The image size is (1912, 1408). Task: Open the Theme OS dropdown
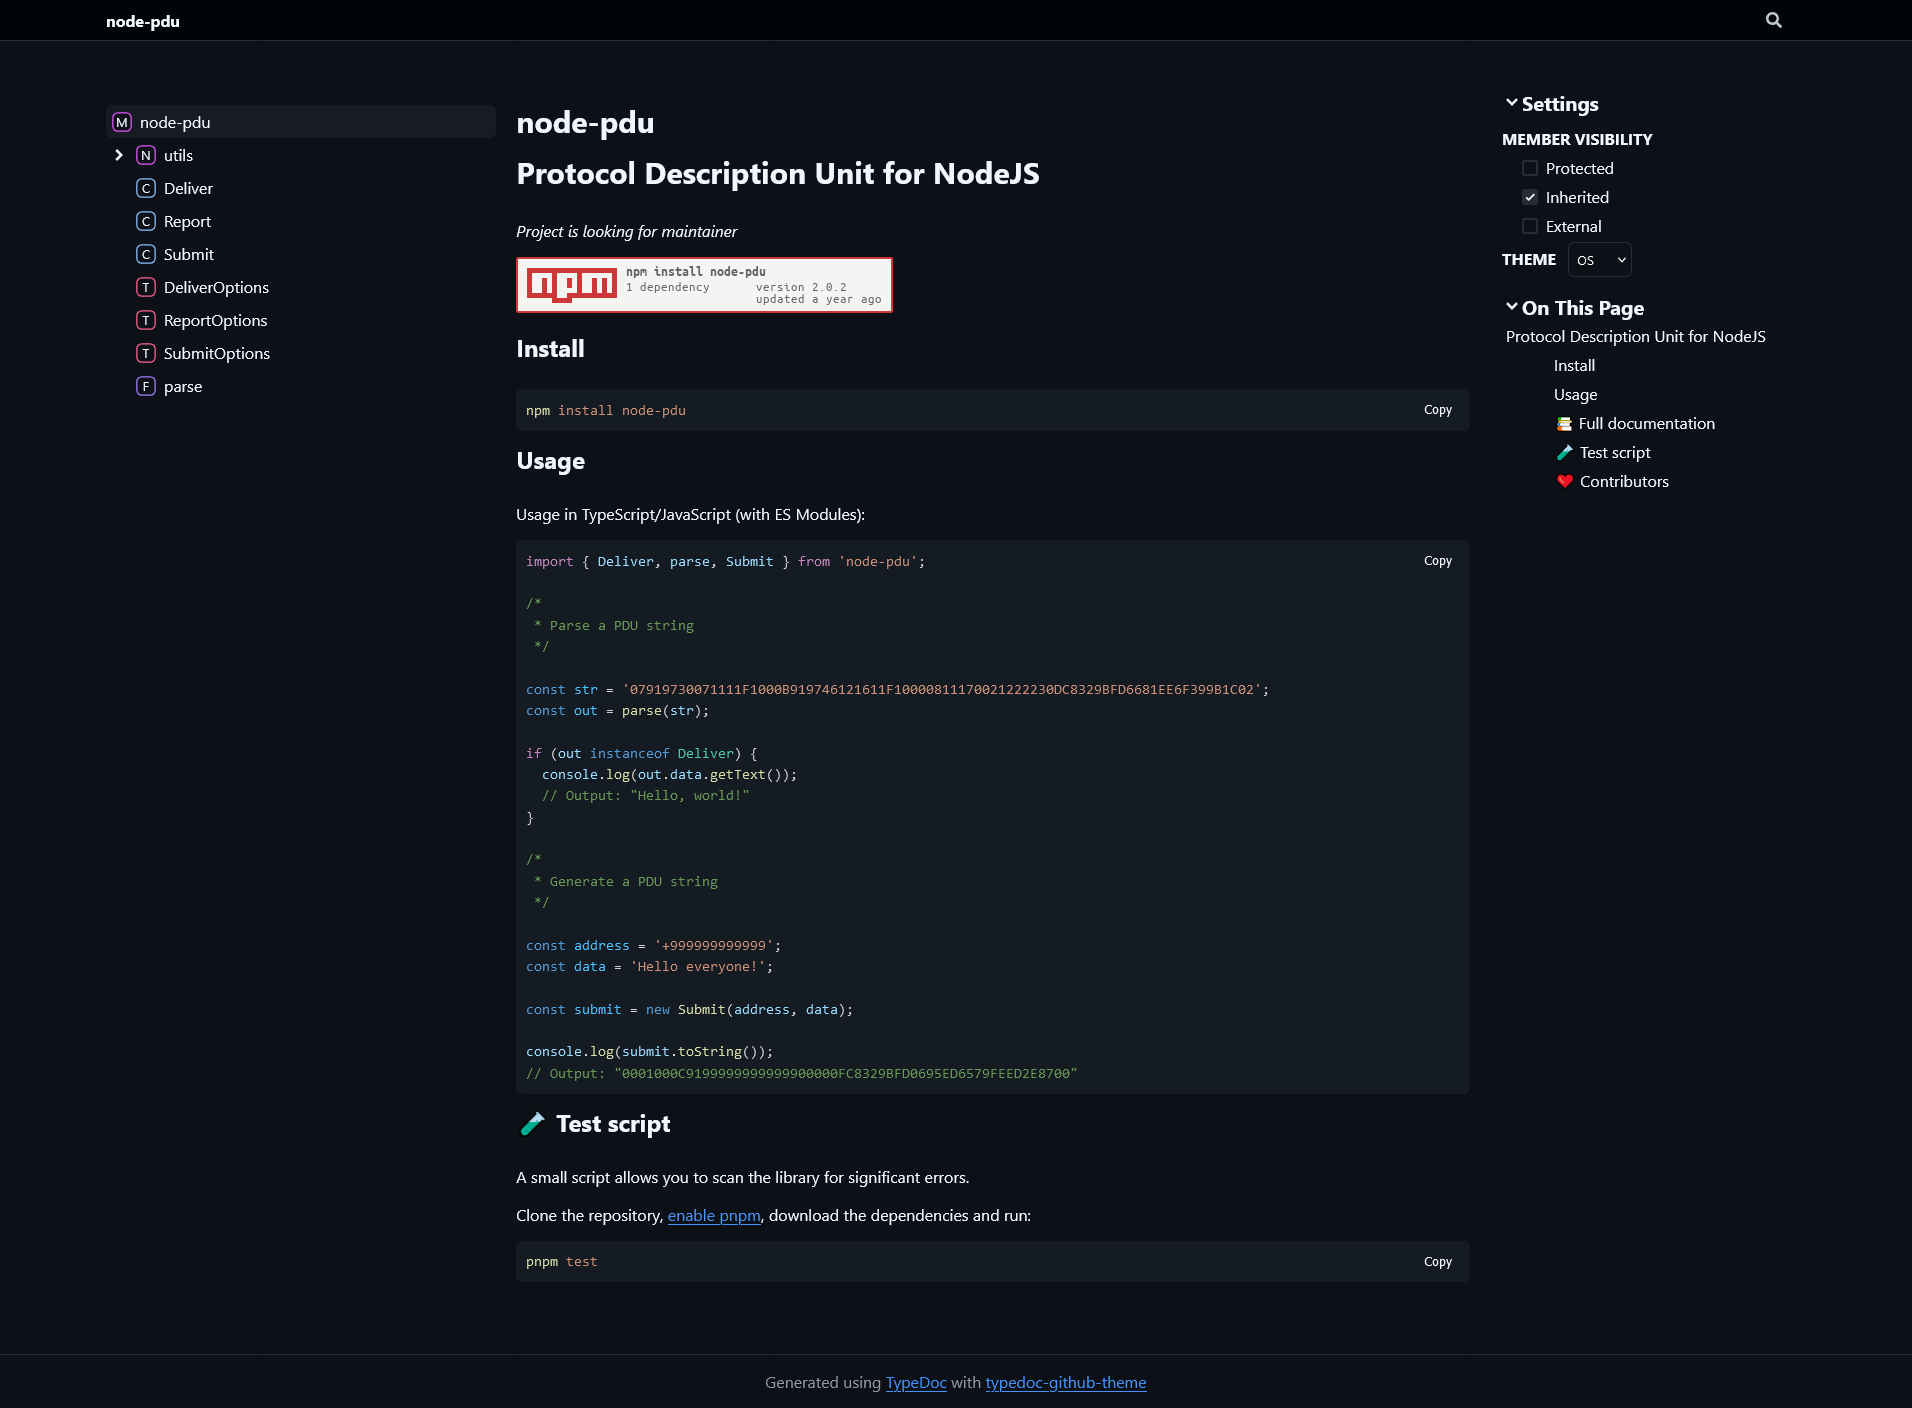pyautogui.click(x=1600, y=260)
